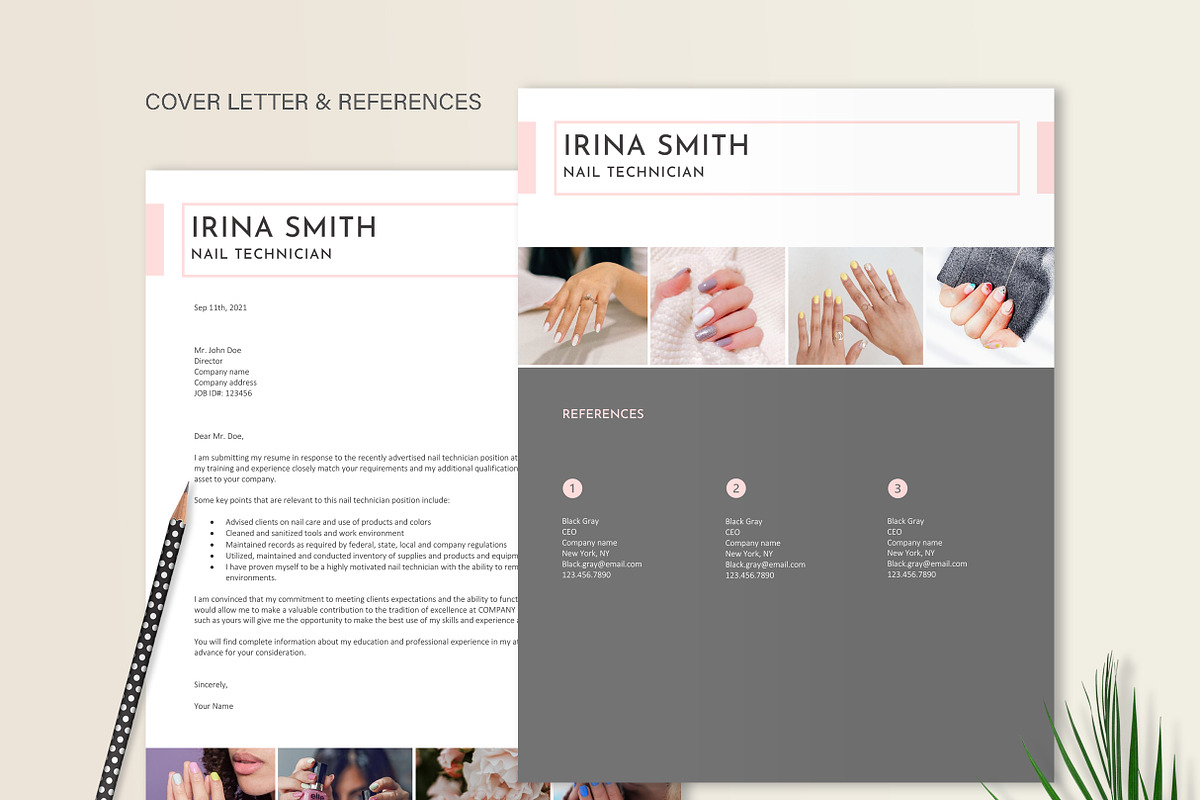Click phone 123.456.7890 under reference 3
The height and width of the screenshot is (800, 1200).
click(x=912, y=575)
